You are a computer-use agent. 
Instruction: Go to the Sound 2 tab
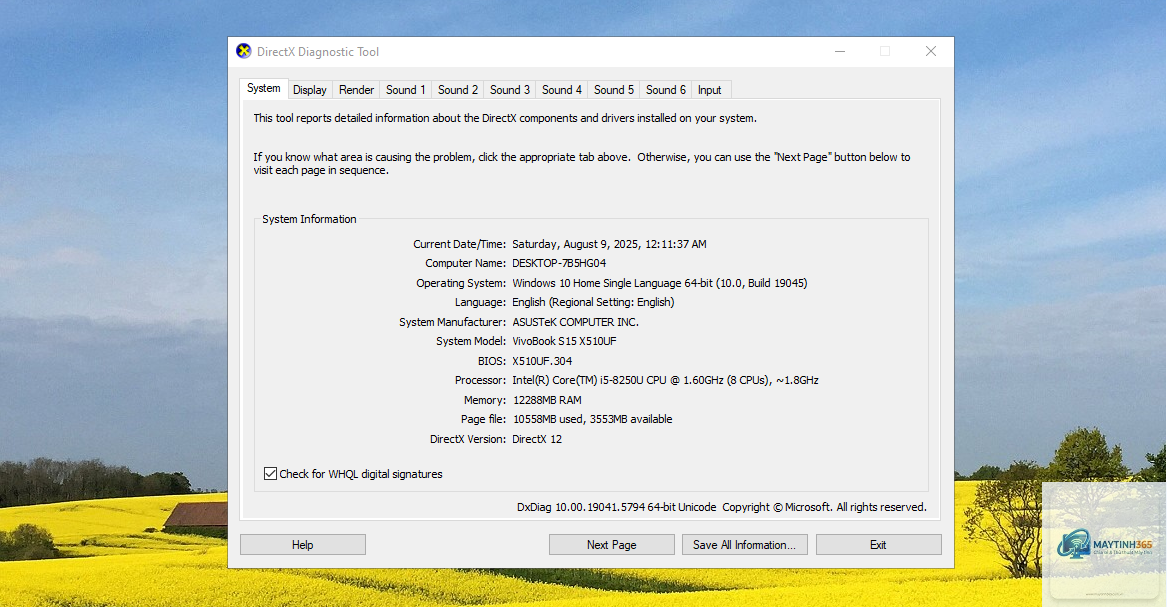coord(458,89)
